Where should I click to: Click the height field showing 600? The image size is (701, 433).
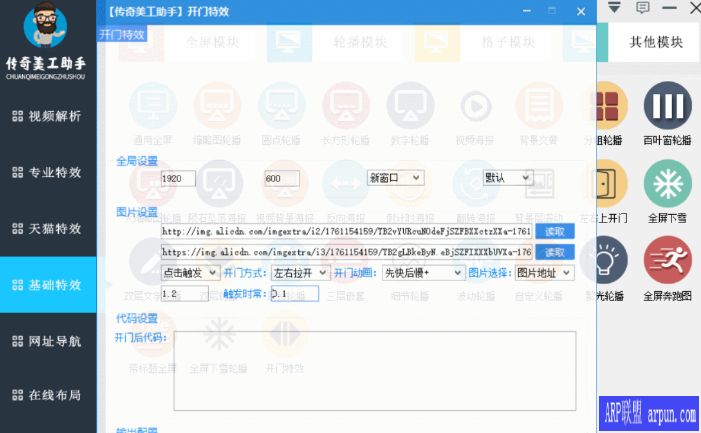point(282,179)
